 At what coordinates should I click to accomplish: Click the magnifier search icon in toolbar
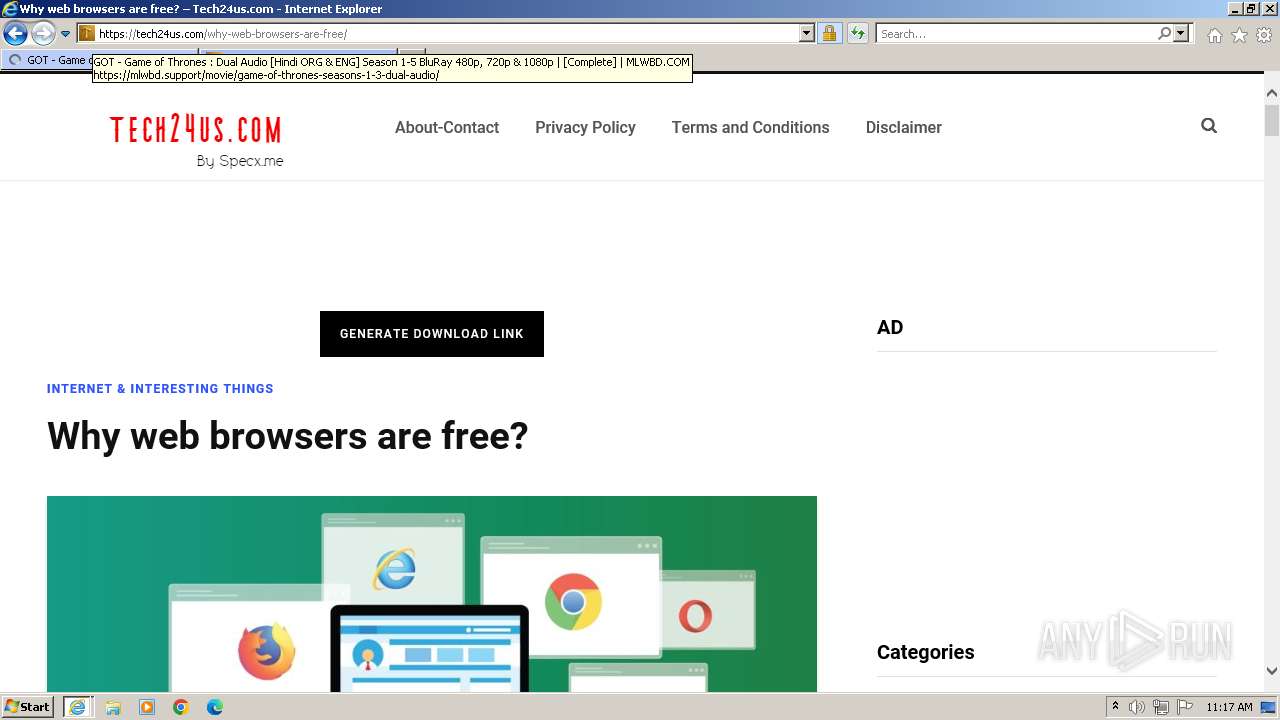point(1164,34)
